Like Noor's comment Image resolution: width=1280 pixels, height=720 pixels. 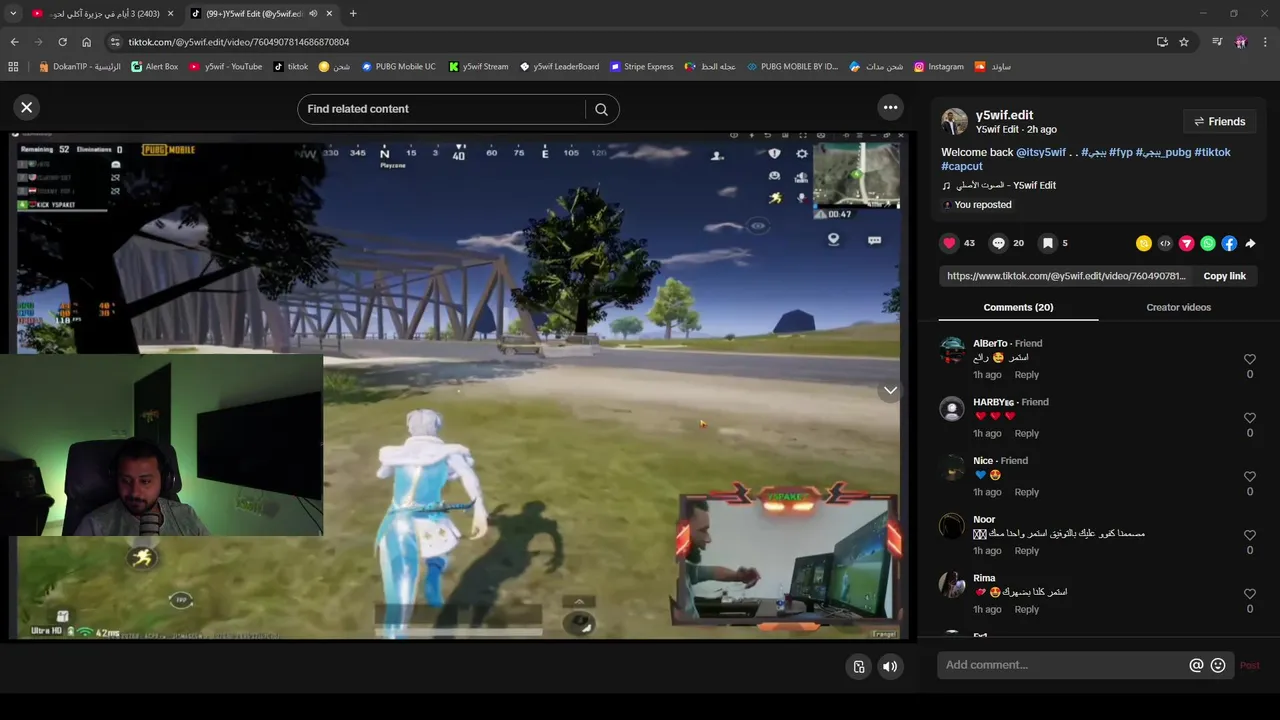coord(1249,535)
